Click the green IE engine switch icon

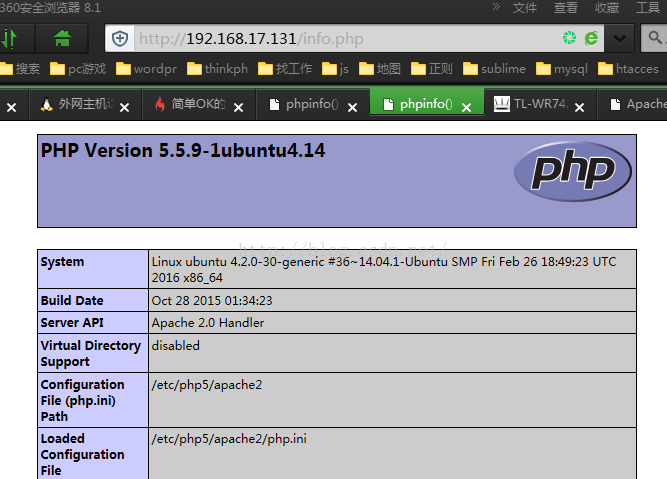pyautogui.click(x=591, y=38)
